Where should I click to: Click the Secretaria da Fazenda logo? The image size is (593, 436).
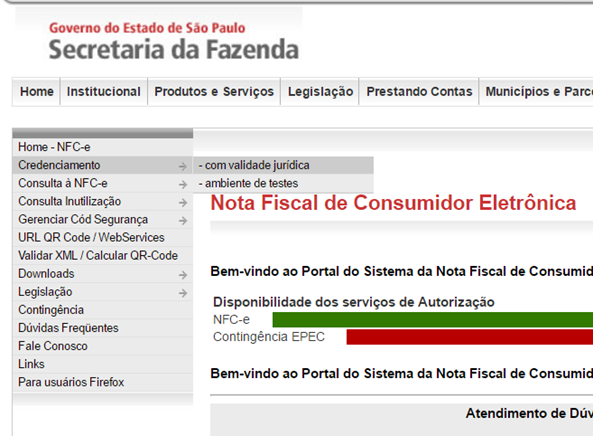tap(174, 42)
